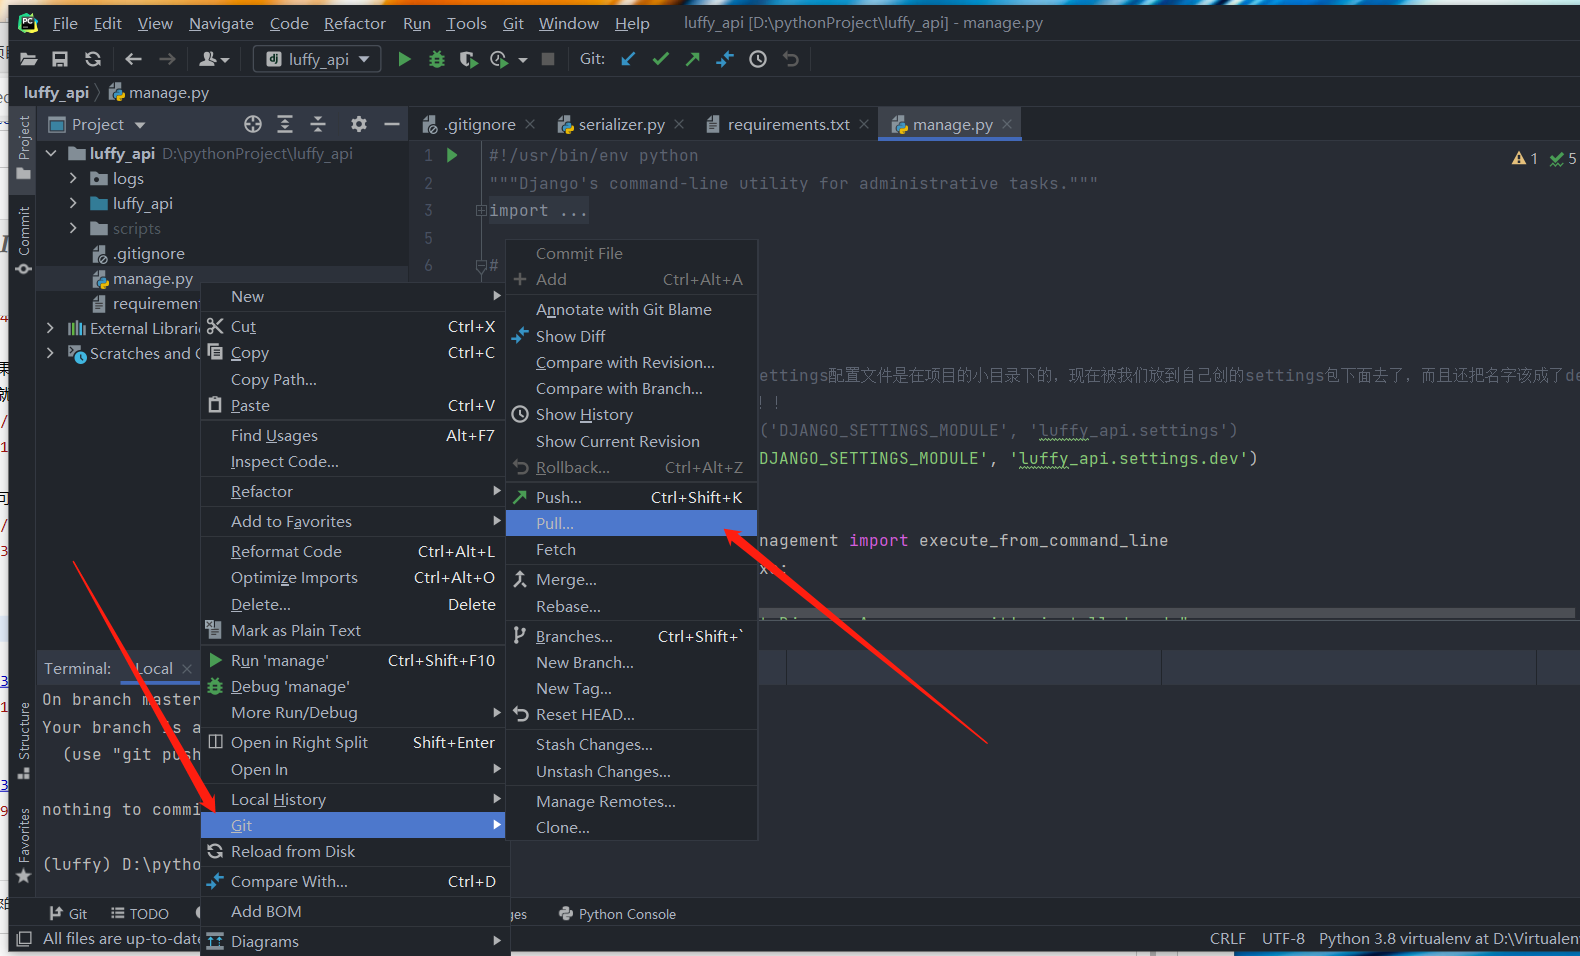Viewport: 1580px width, 956px height.
Task: Expand Scratches and Consoles node
Action: pos(51,353)
